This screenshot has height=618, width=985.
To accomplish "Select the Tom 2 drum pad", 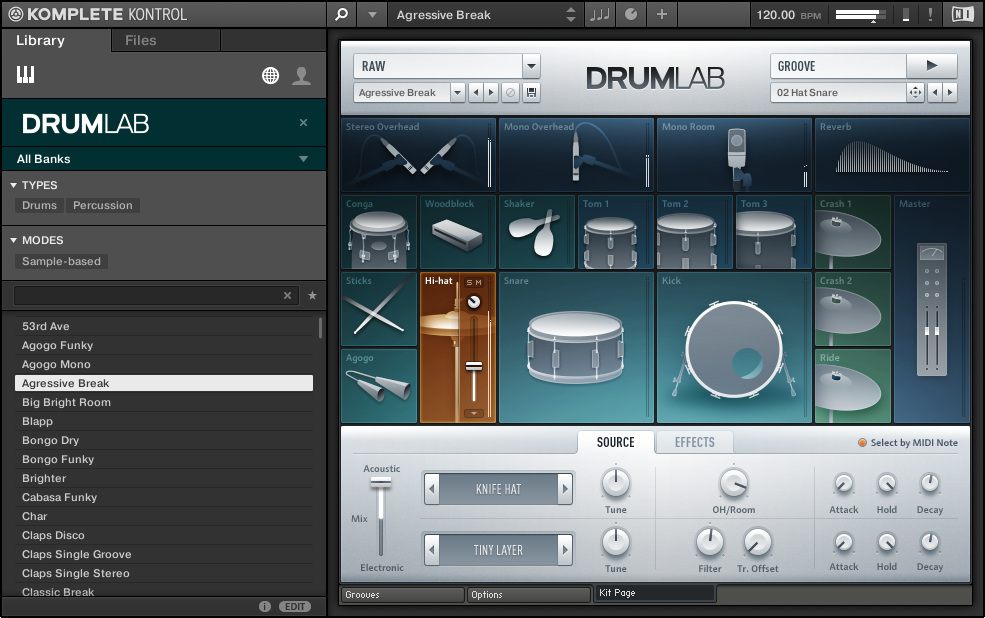I will (x=695, y=232).
